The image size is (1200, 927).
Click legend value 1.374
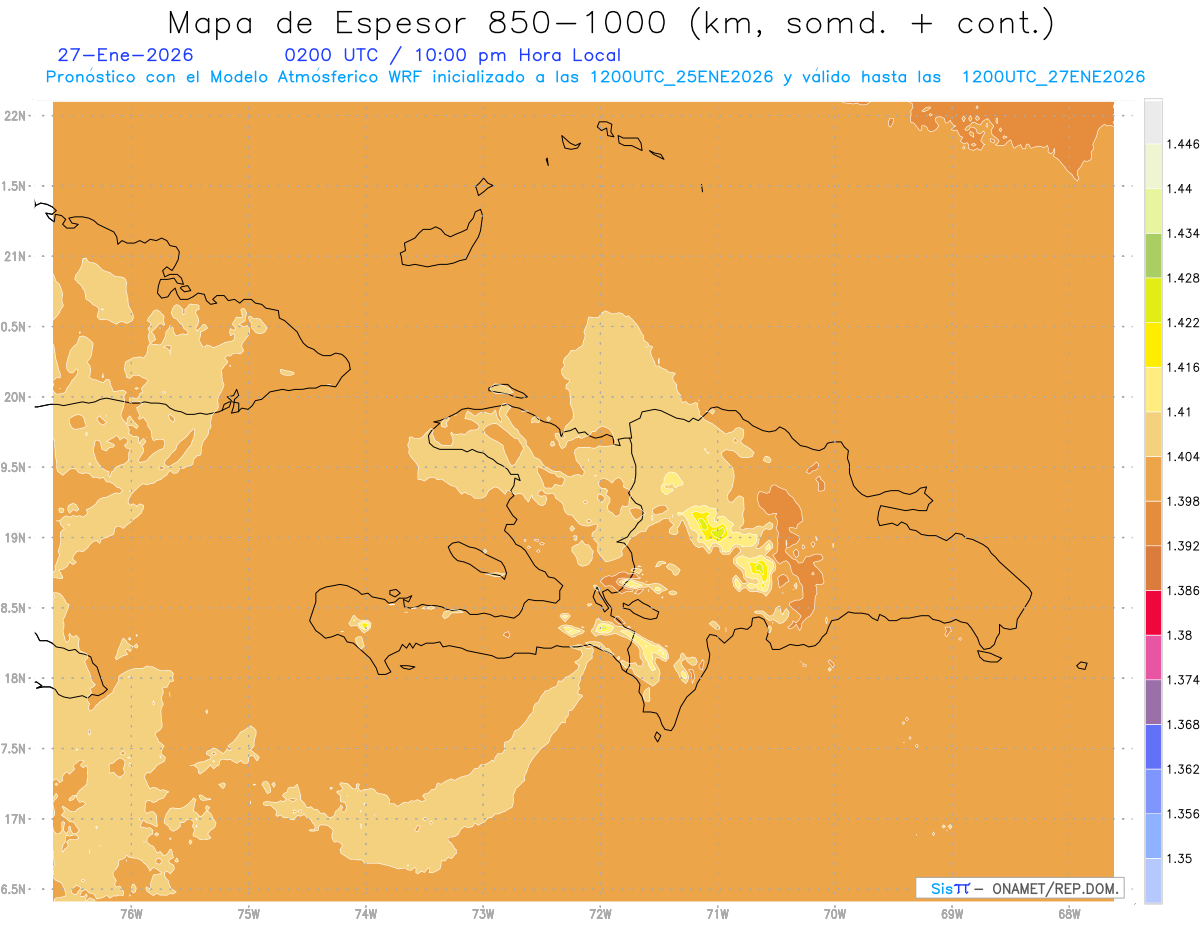1183,680
